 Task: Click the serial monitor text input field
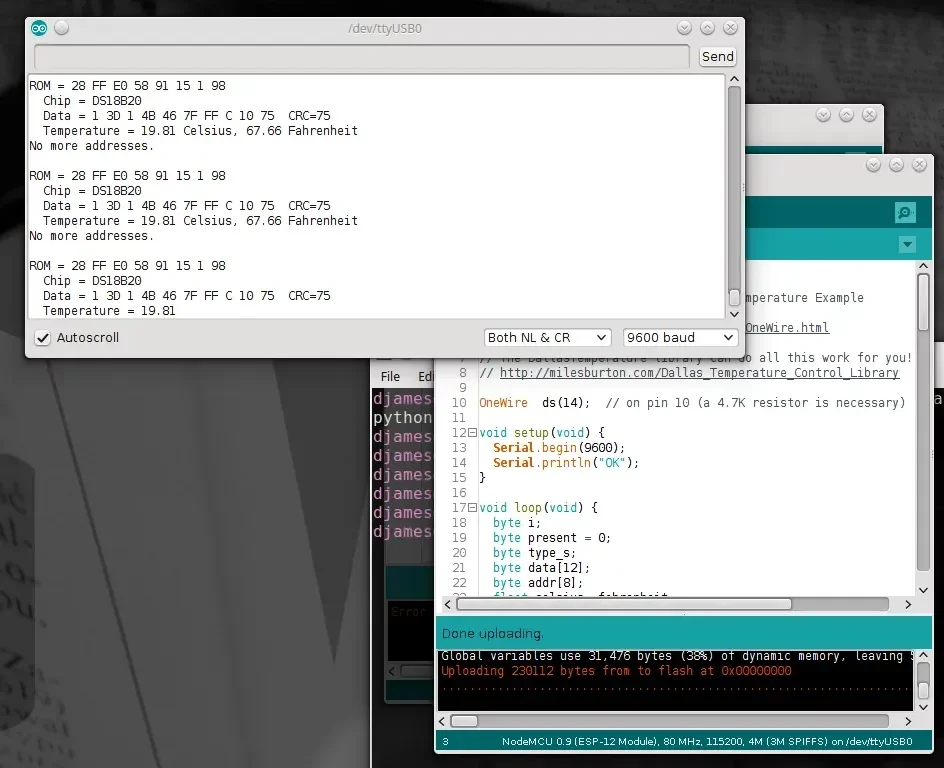[x=361, y=57]
